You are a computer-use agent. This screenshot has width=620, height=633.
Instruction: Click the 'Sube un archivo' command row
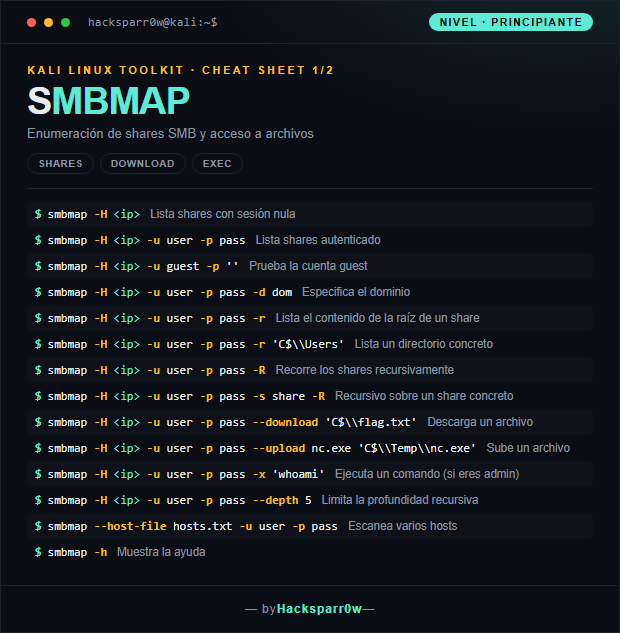310,448
